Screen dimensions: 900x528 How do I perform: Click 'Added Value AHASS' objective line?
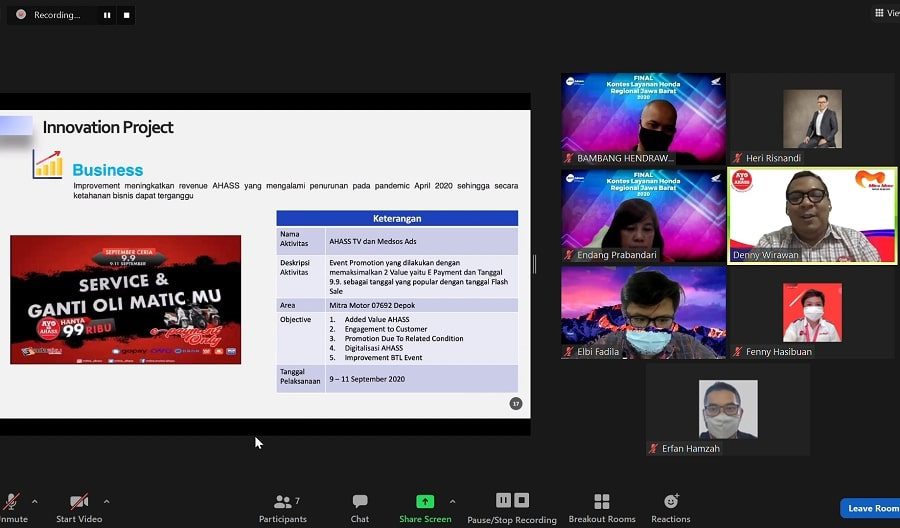377,320
